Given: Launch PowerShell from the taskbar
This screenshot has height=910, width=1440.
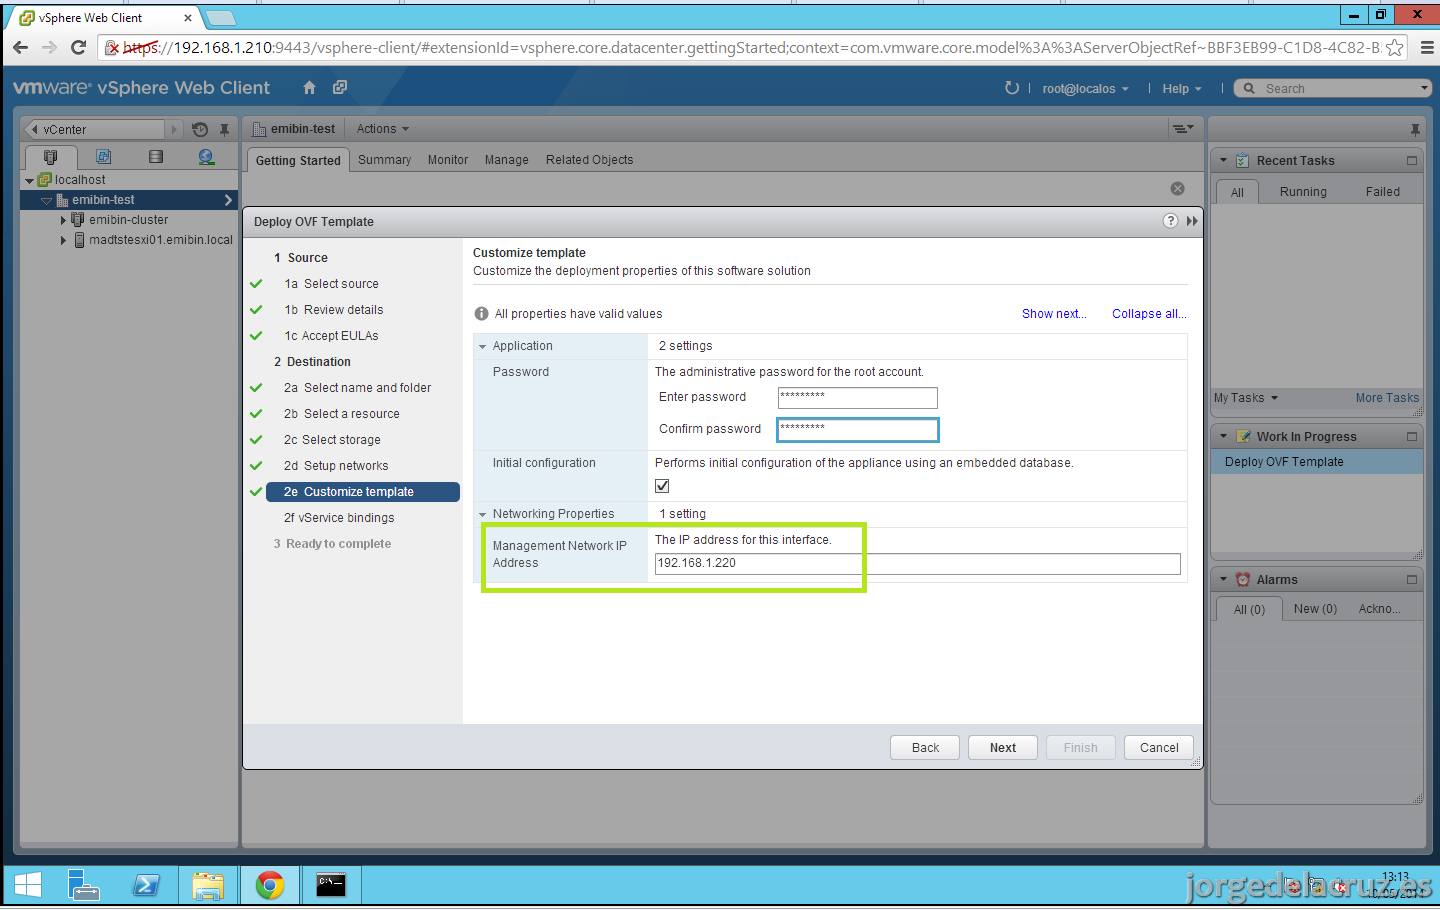Looking at the screenshot, I should click(146, 885).
